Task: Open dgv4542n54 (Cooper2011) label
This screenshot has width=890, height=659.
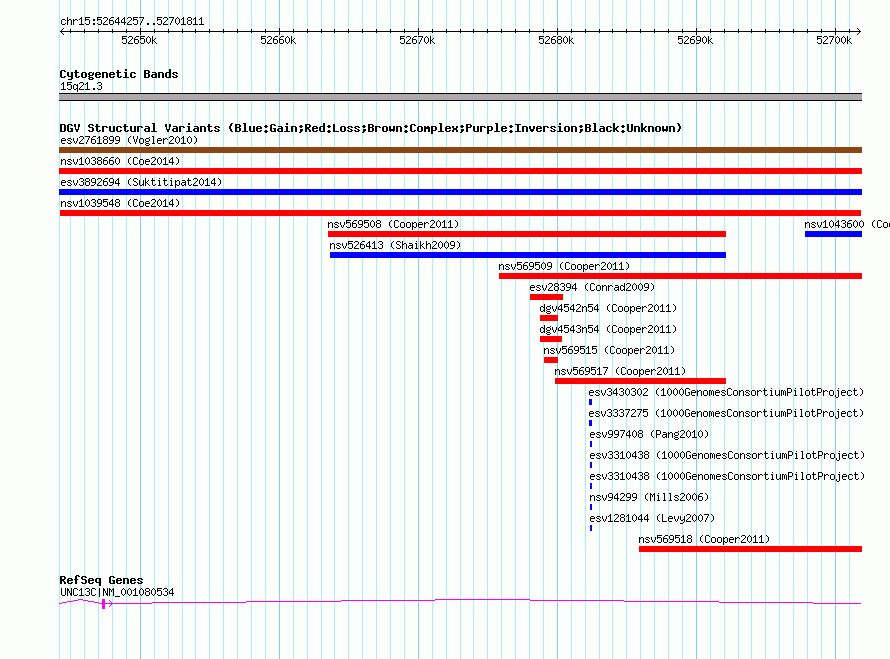Action: [x=608, y=308]
